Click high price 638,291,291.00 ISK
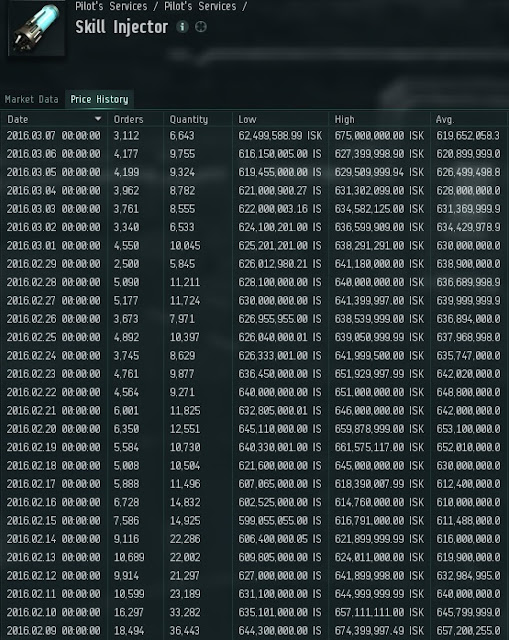 pyautogui.click(x=379, y=246)
